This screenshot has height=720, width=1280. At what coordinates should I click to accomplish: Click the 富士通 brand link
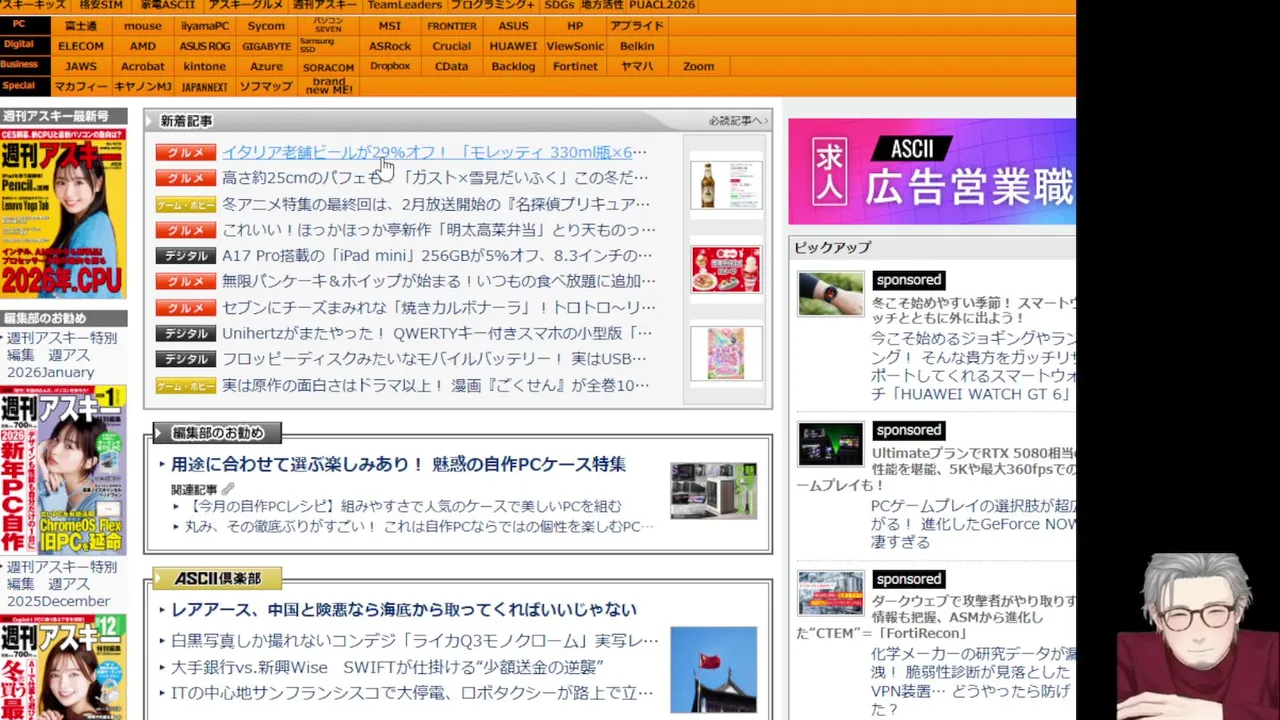[81, 26]
